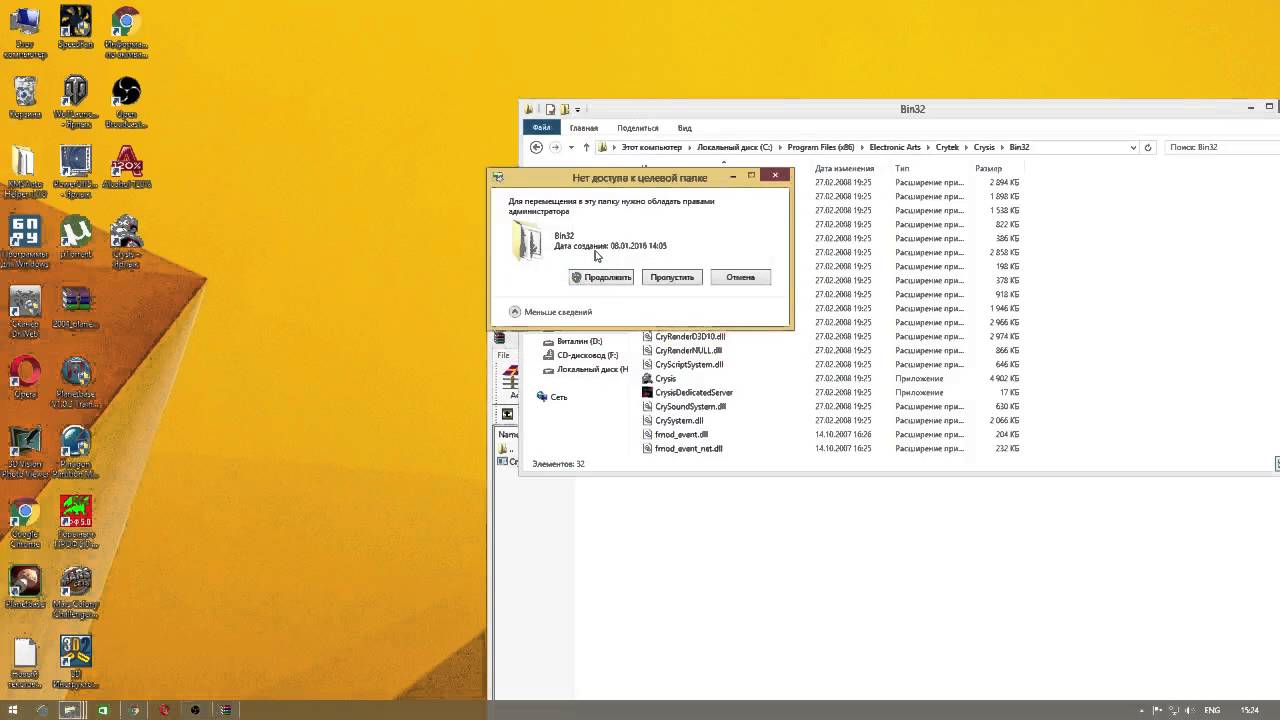Launch World of Tanks desktop shortcut
The width and height of the screenshot is (1280, 720).
(x=76, y=102)
